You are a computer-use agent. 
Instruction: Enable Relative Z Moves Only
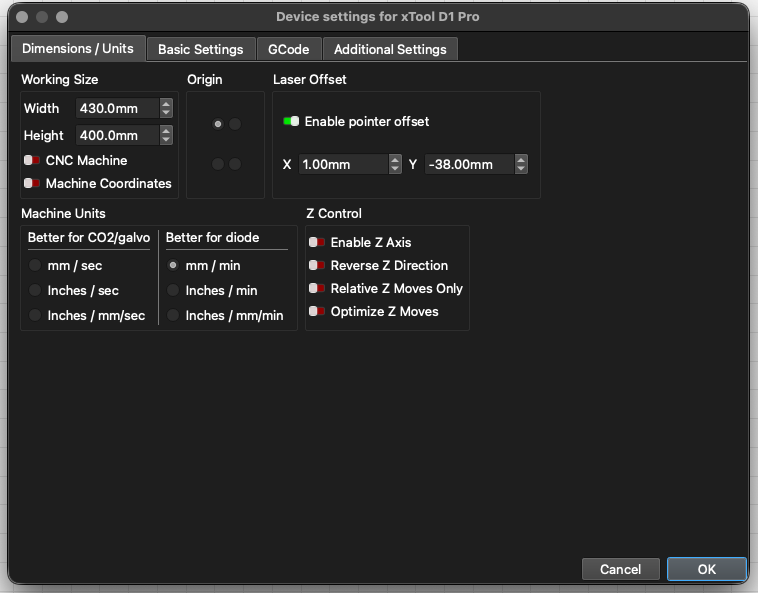(317, 288)
